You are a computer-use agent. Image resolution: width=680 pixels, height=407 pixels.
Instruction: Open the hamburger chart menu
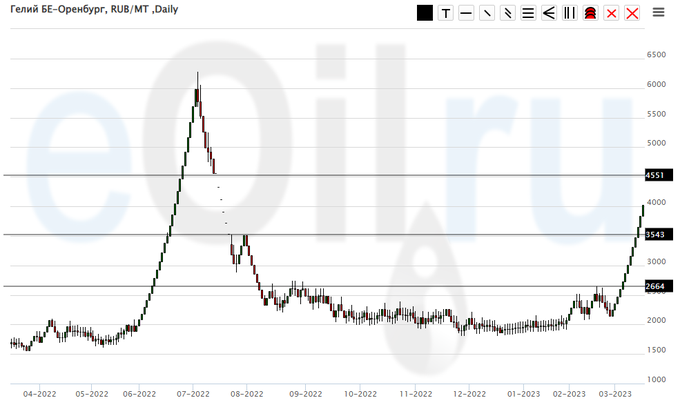tap(658, 12)
